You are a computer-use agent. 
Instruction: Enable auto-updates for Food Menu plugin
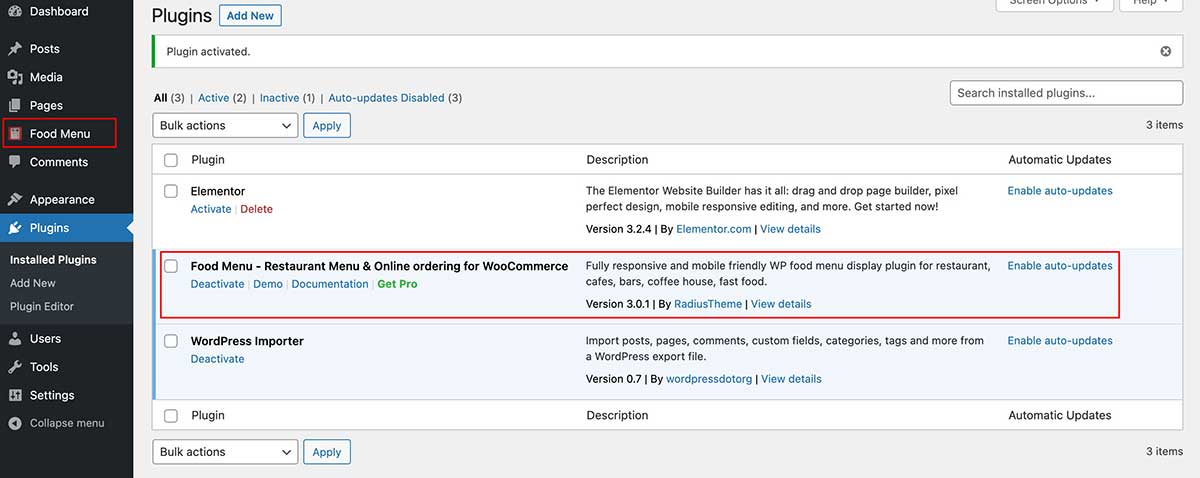tap(1060, 266)
